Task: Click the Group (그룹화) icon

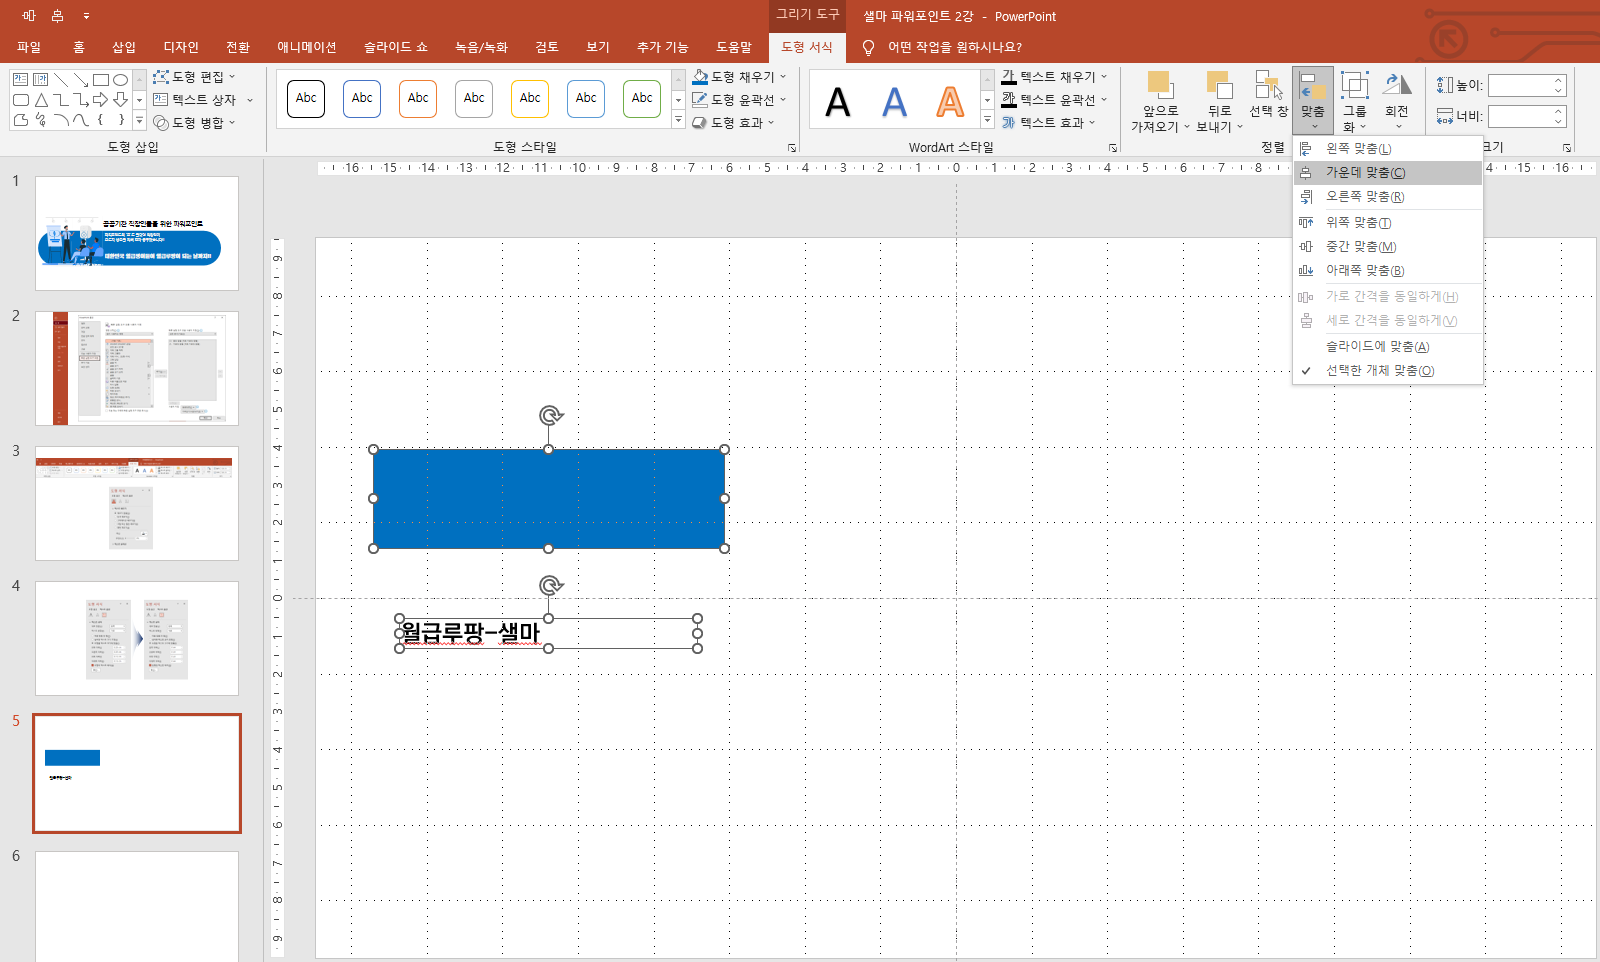Action: click(1354, 84)
